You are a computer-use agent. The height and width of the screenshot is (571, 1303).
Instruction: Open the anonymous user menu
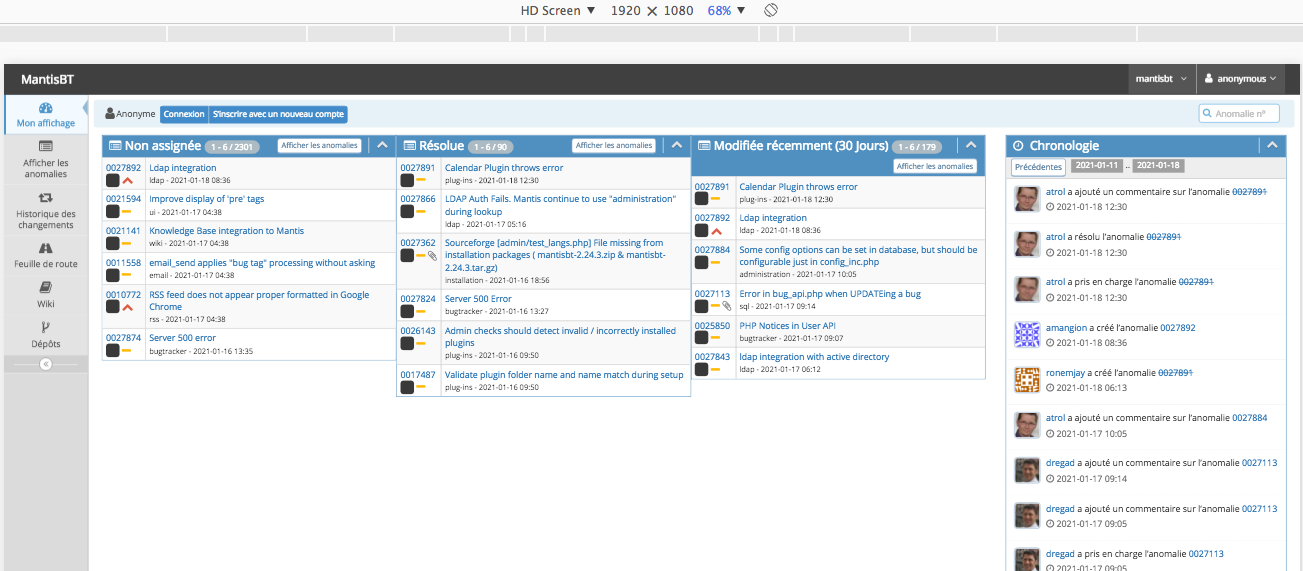pyautogui.click(x=1241, y=79)
